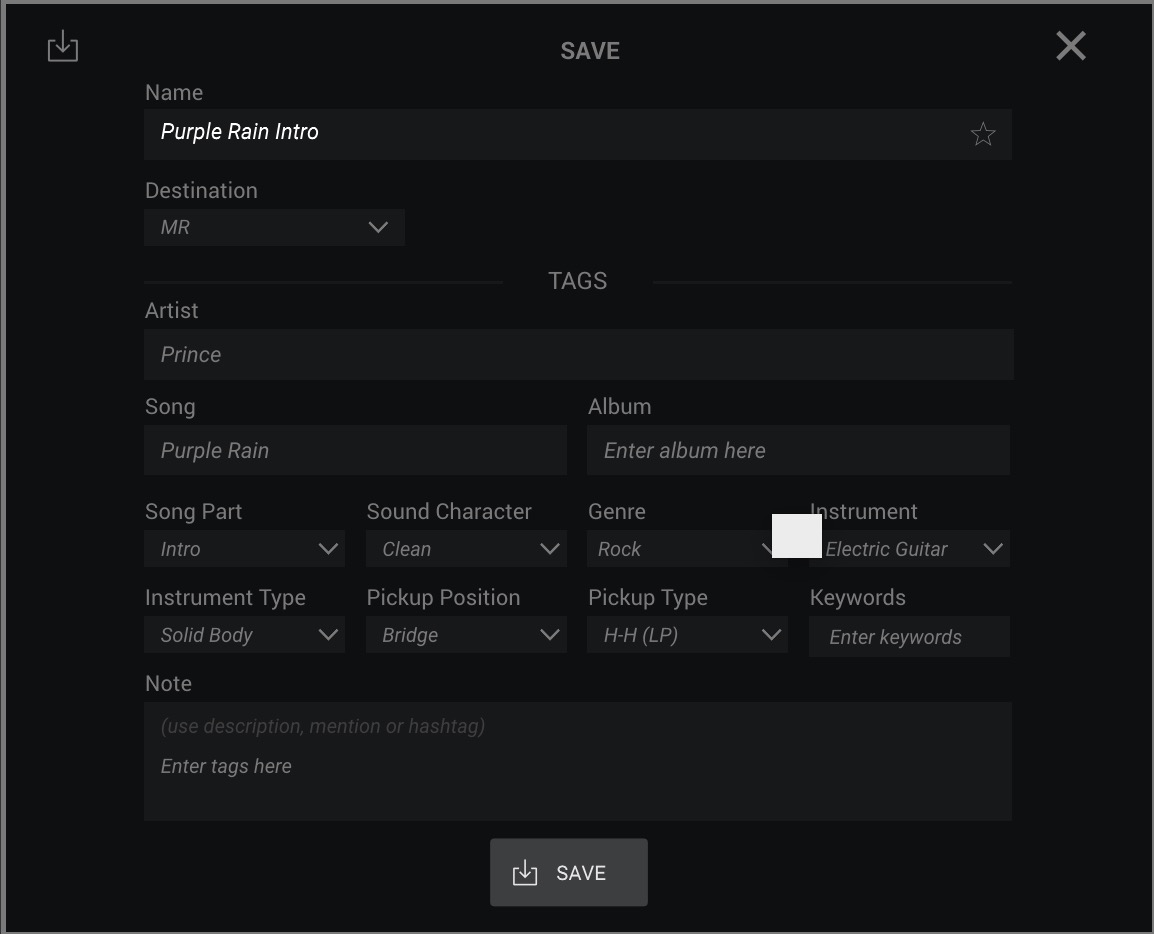The width and height of the screenshot is (1154, 934).
Task: Close the Save dialog
Action: pos(1071,46)
